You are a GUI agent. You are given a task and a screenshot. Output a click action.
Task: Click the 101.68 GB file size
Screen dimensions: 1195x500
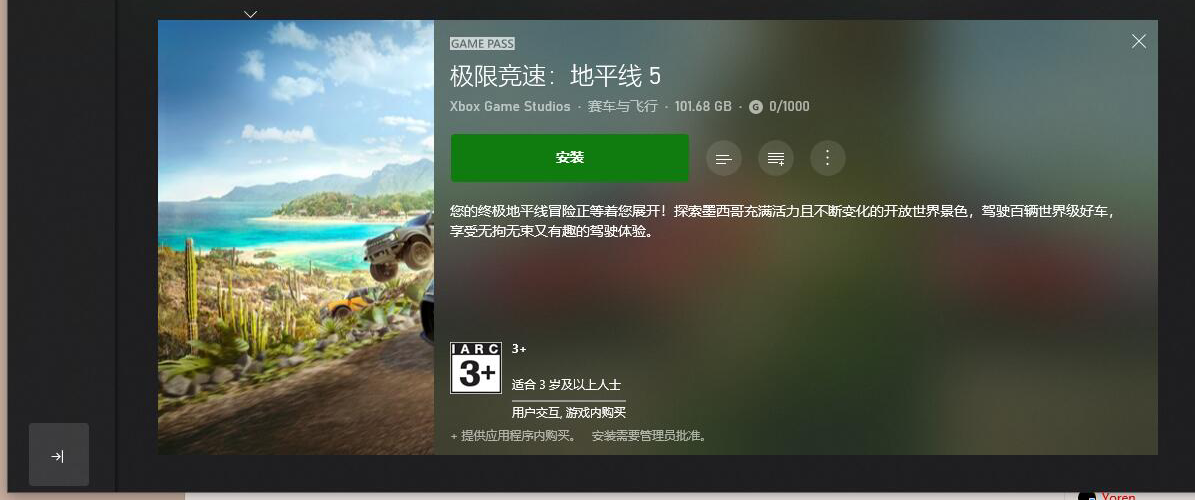pyautogui.click(x=703, y=107)
